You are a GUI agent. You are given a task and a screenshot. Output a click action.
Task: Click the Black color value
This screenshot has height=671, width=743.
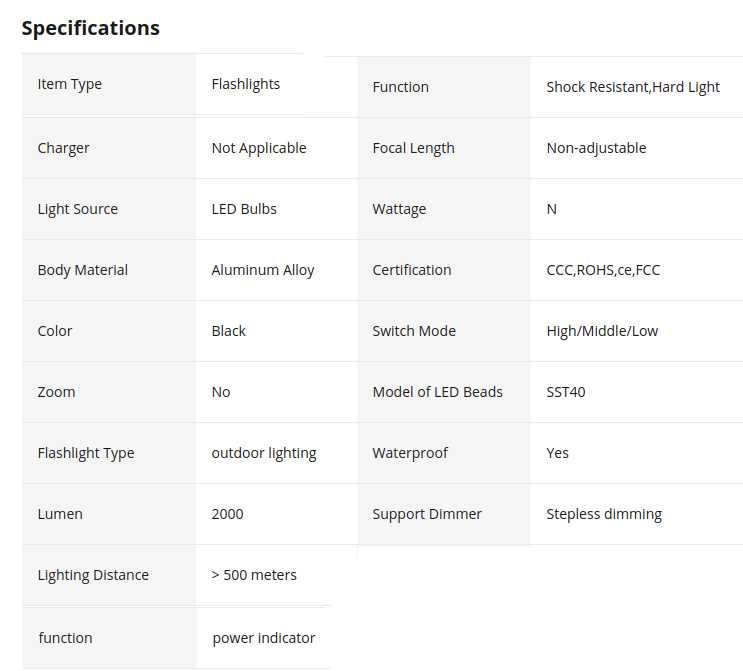(x=229, y=331)
